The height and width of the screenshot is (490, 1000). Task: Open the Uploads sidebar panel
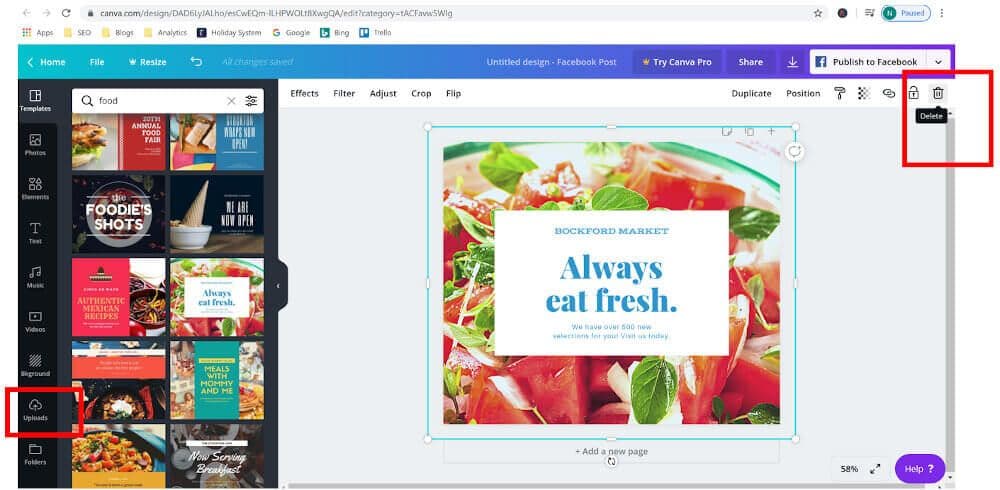coord(36,410)
